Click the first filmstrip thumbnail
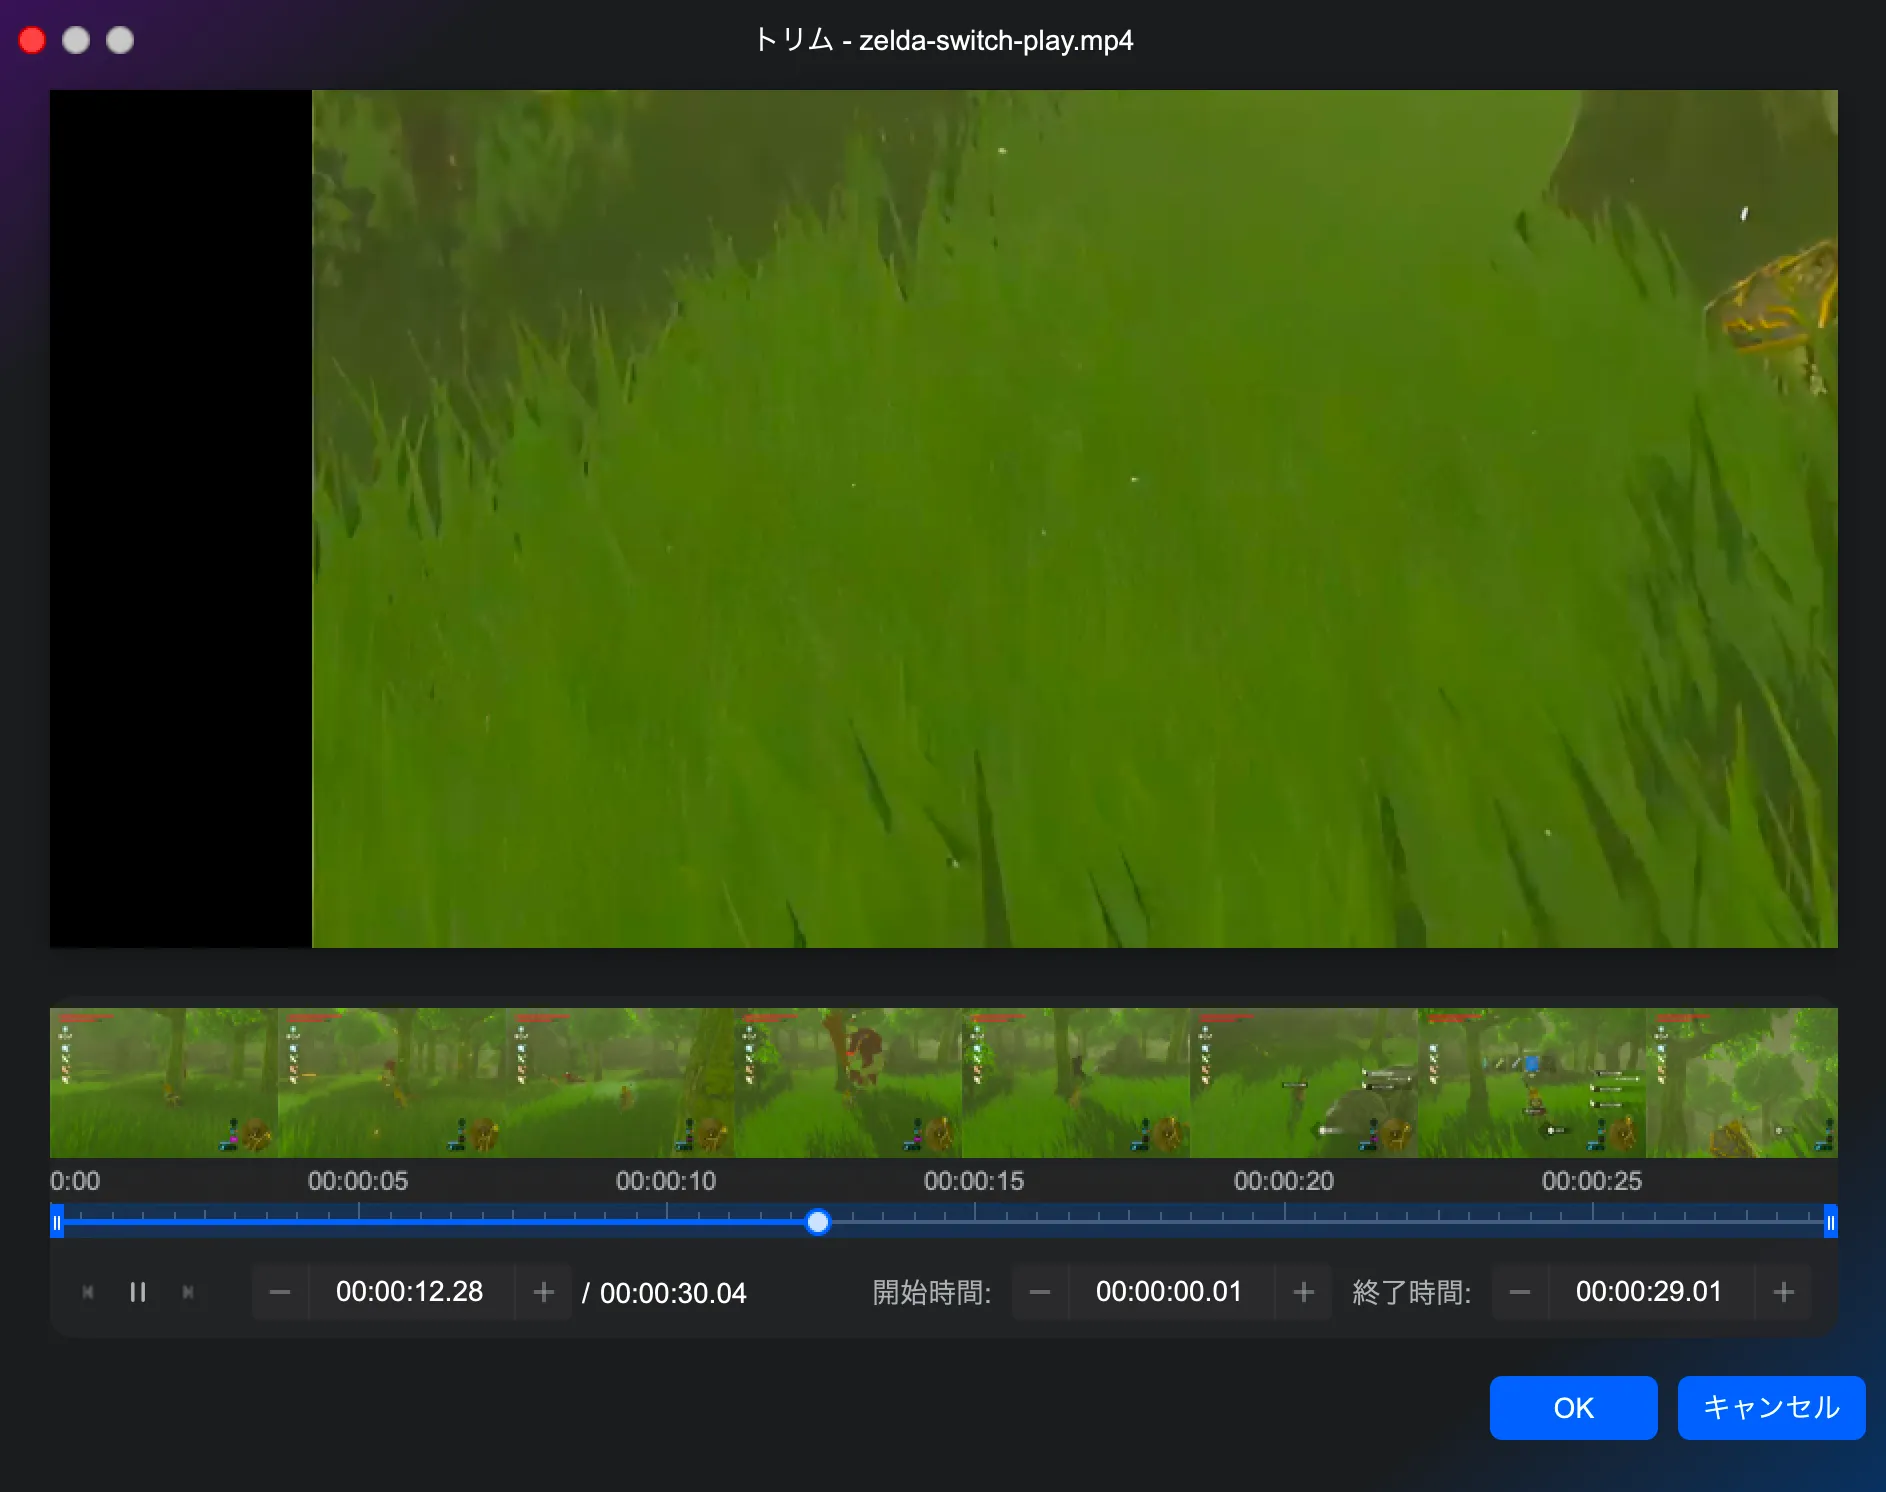Viewport: 1886px width, 1492px height. point(163,1082)
